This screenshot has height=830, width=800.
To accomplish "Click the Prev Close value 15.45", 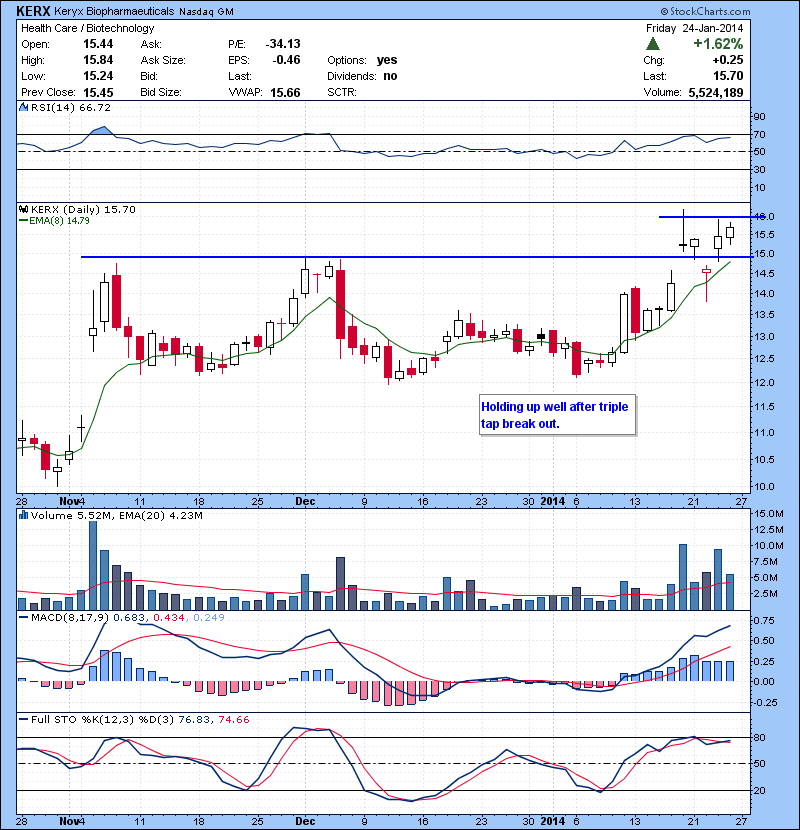I will coord(98,93).
